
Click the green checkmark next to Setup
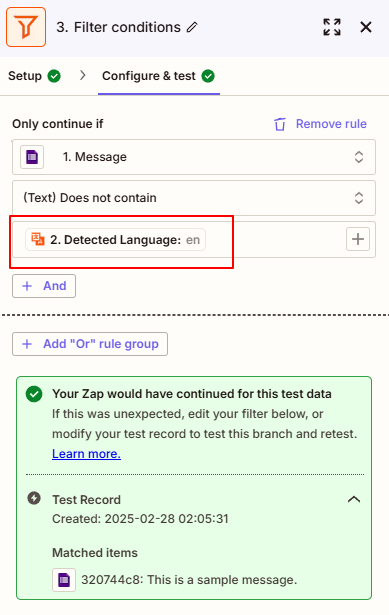point(54,76)
